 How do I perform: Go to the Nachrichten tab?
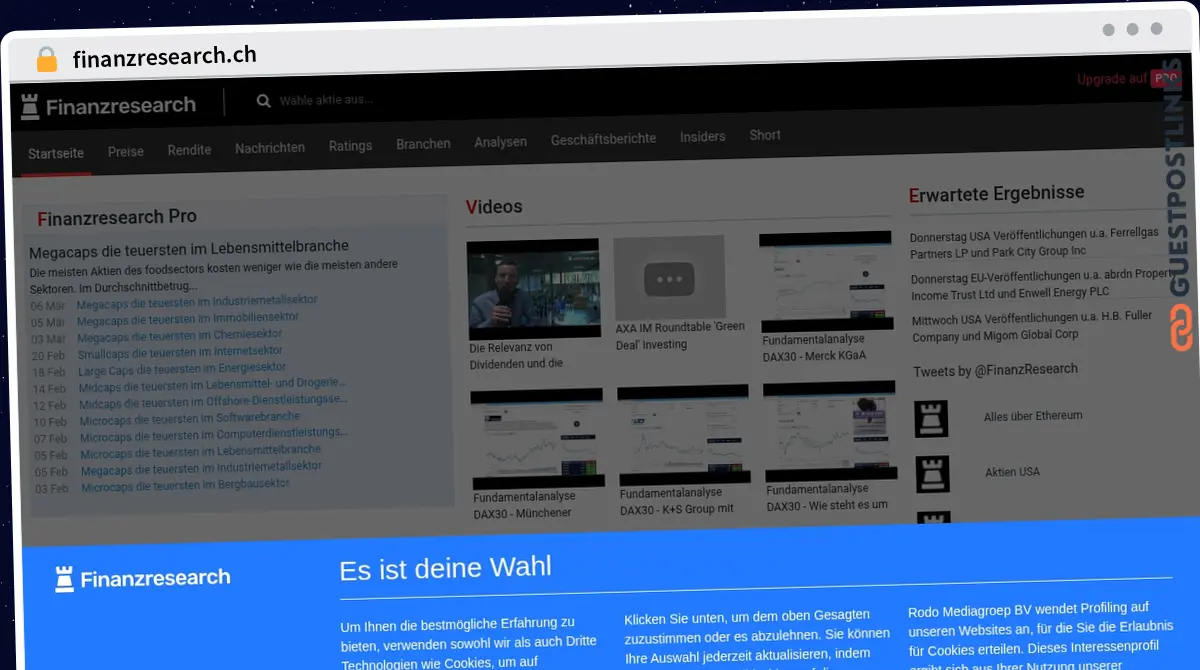click(270, 148)
